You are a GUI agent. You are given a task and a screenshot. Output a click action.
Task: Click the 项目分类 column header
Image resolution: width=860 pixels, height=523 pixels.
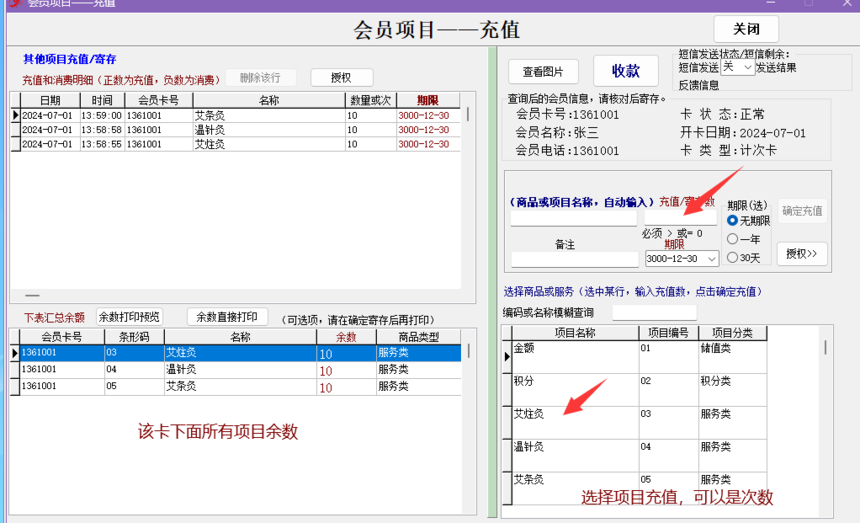click(x=732, y=333)
